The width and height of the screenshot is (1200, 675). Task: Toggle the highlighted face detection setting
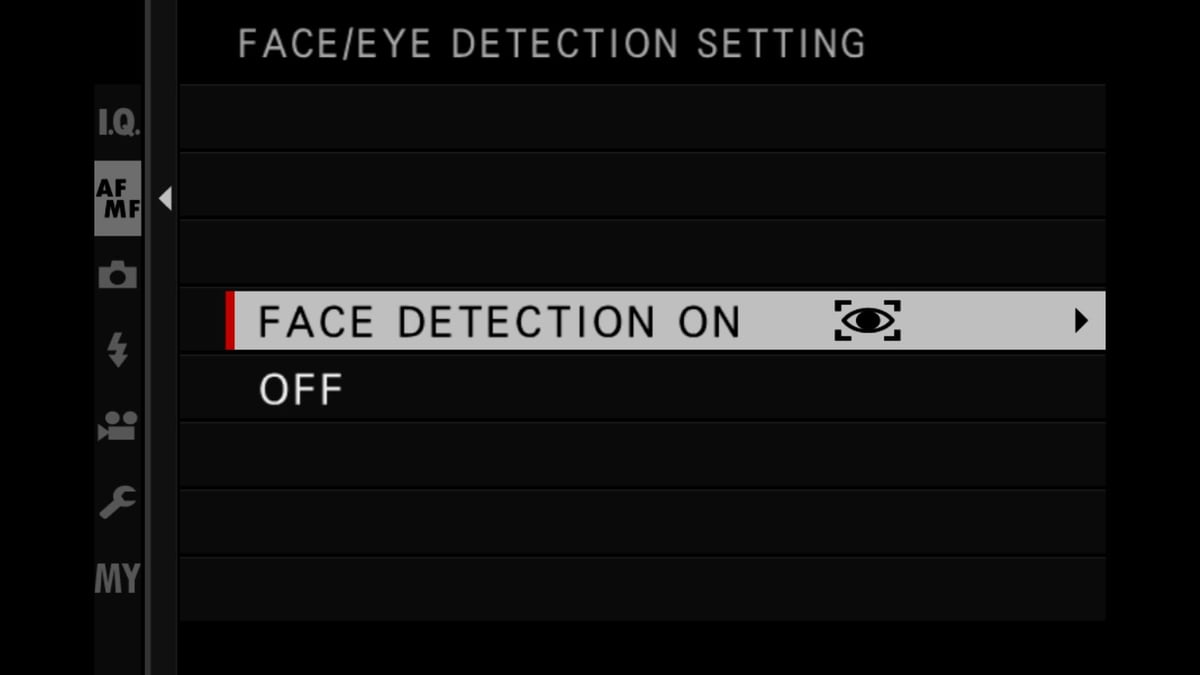(500, 321)
